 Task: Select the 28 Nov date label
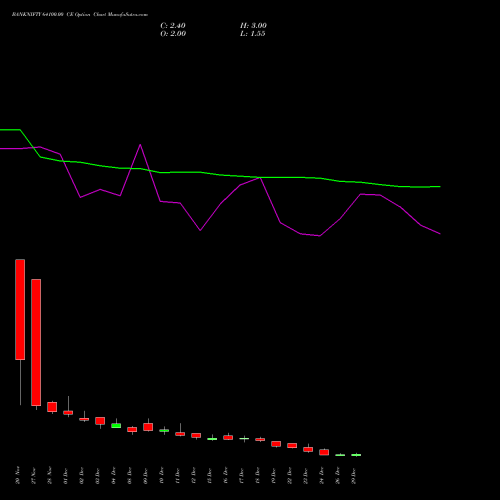coord(50,476)
